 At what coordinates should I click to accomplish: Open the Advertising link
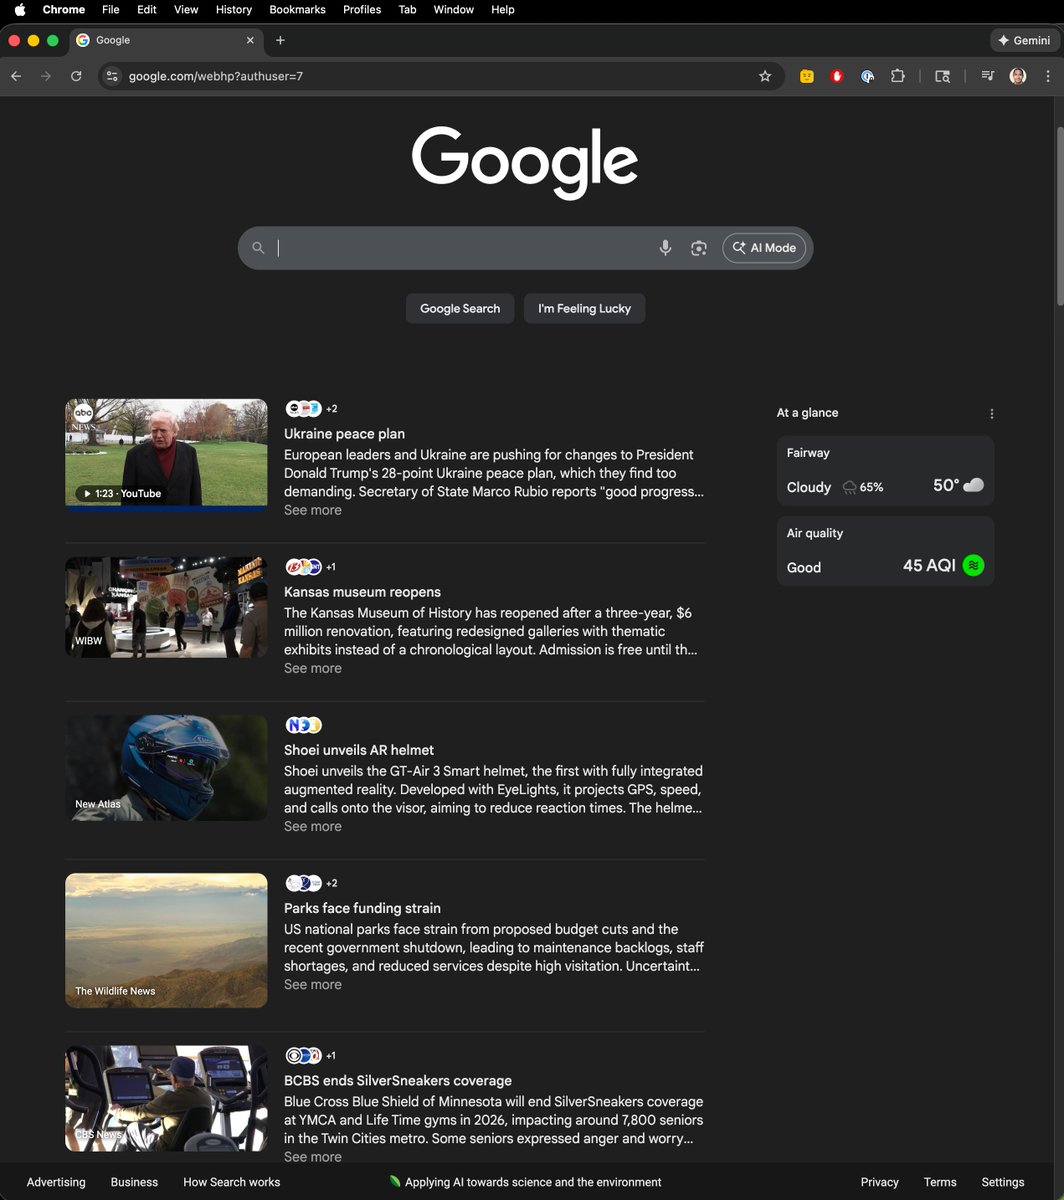(56, 1182)
